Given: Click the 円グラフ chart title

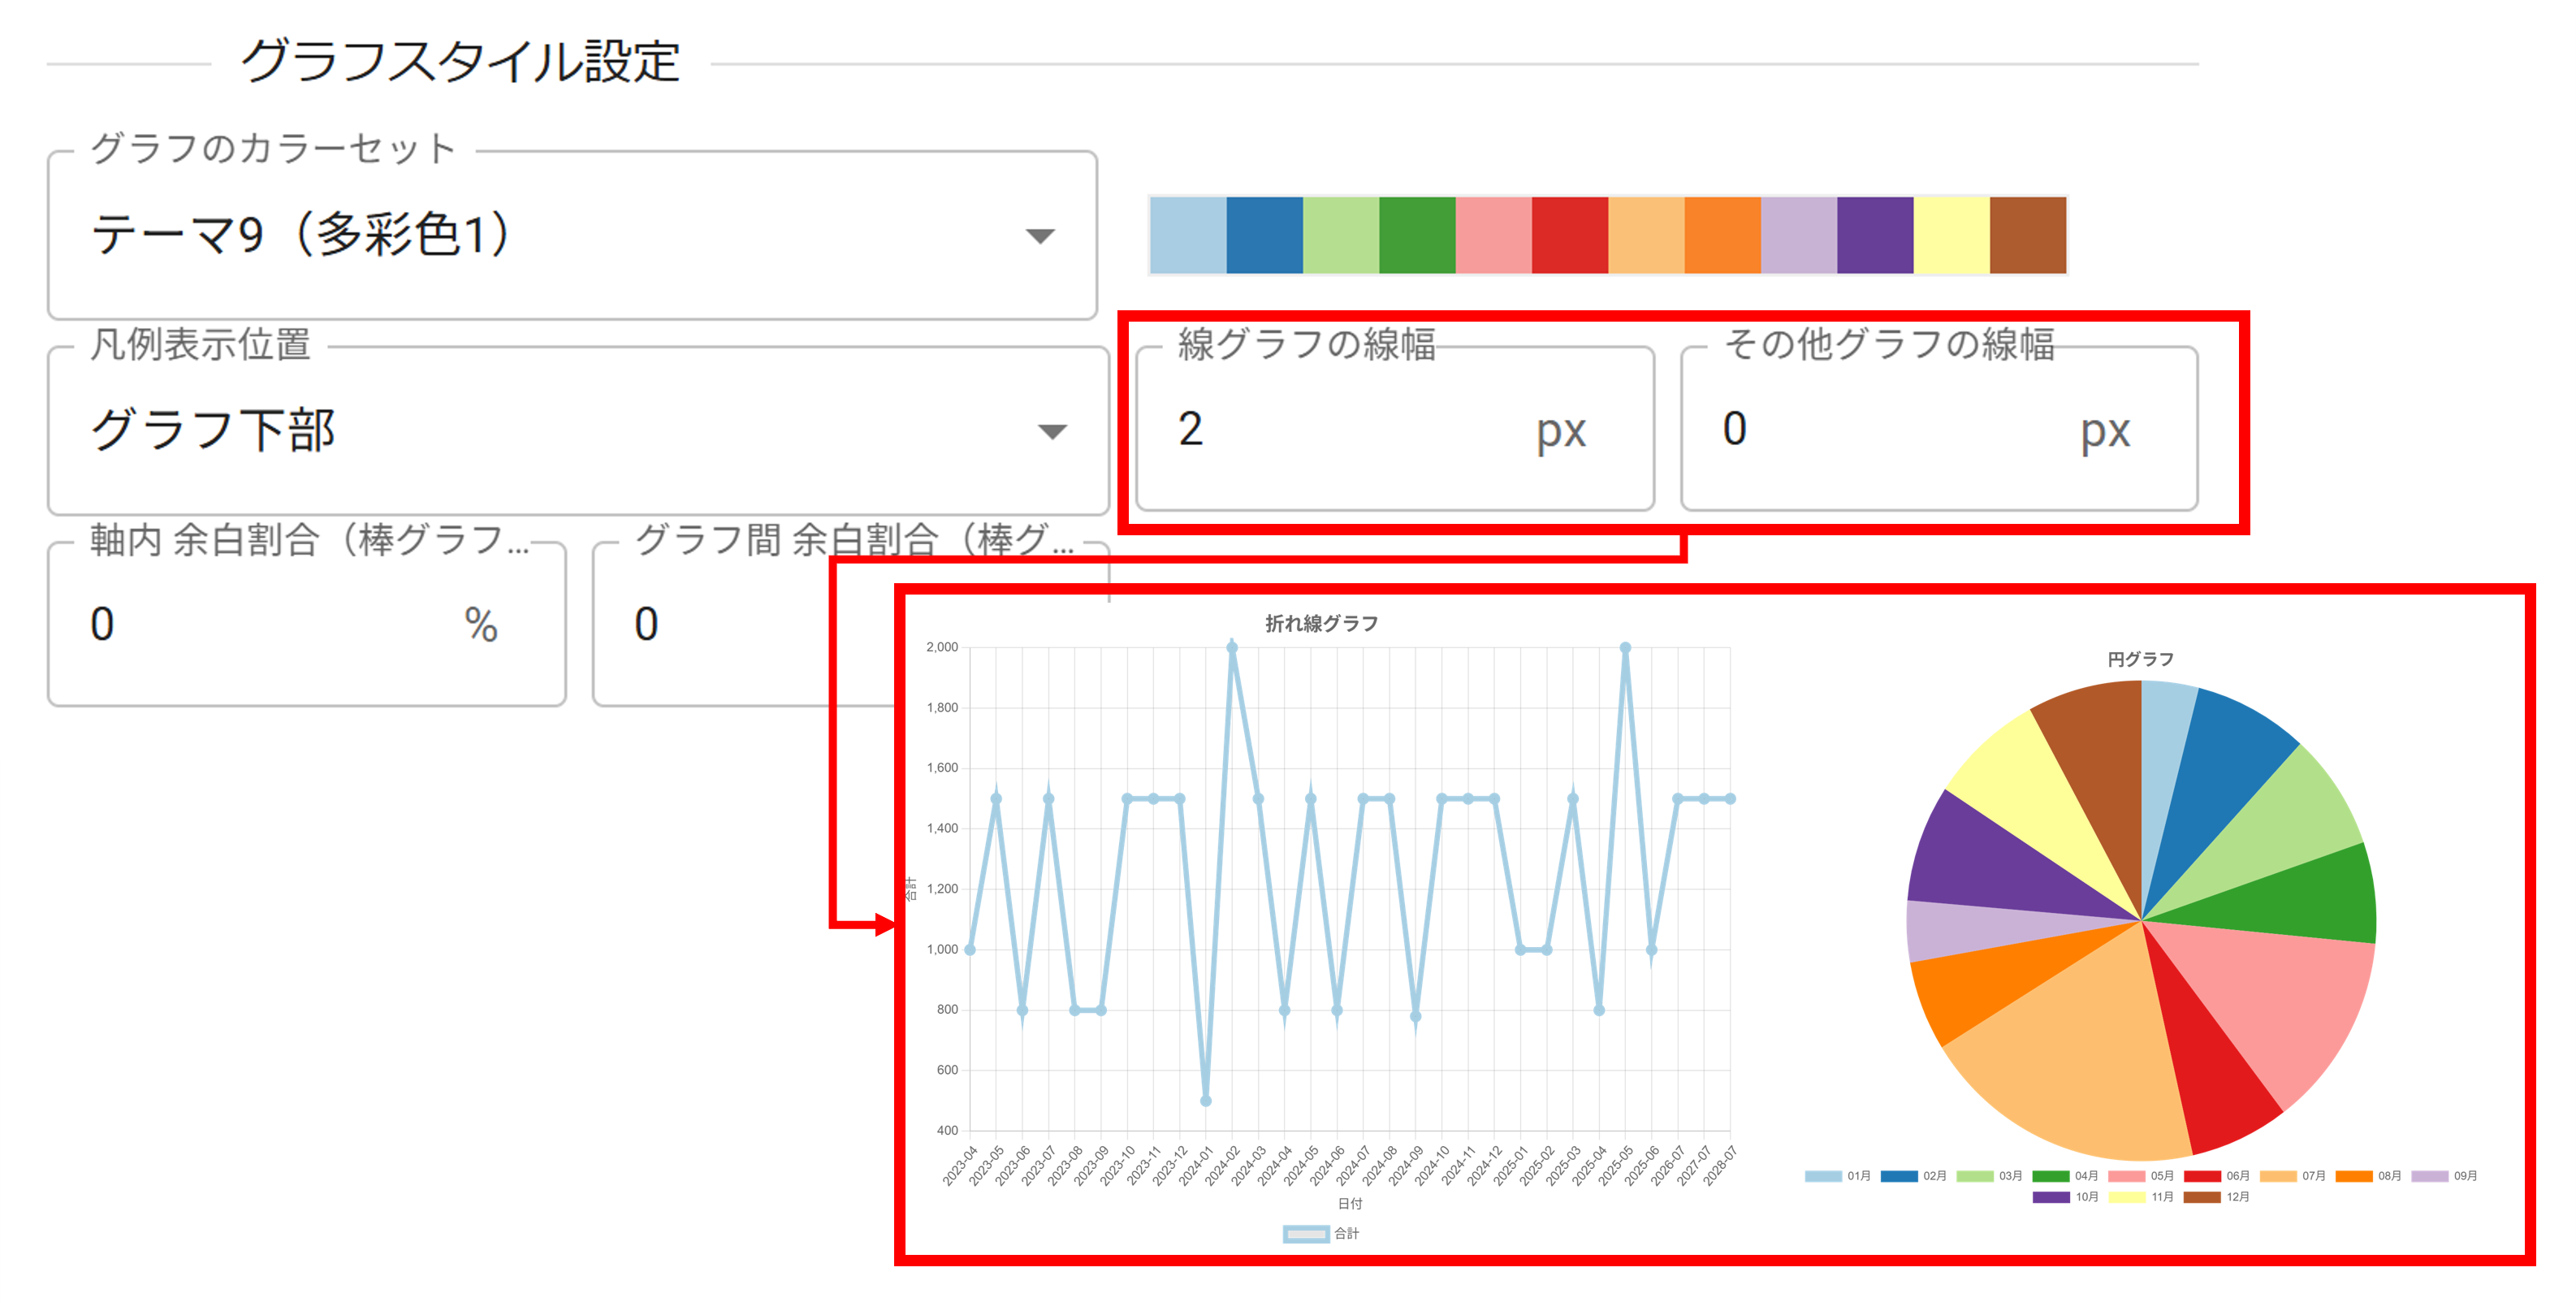Looking at the screenshot, I should 2140,659.
